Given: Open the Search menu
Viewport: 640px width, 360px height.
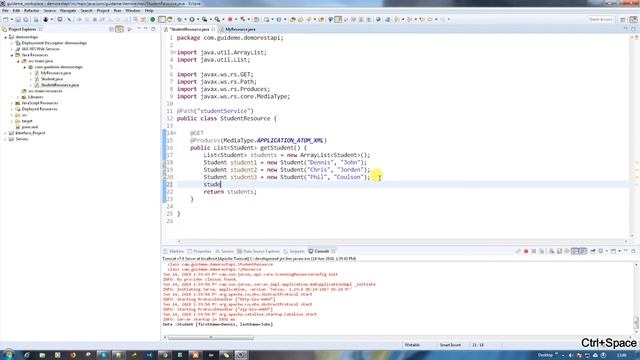Looking at the screenshot, I should pyautogui.click(x=86, y=11).
